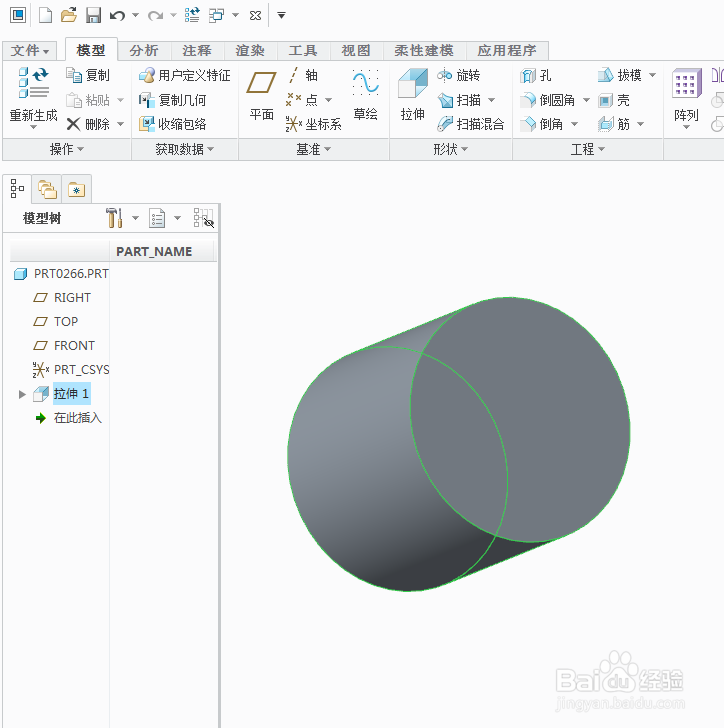Create a datum Plane (平面)

coord(261,95)
